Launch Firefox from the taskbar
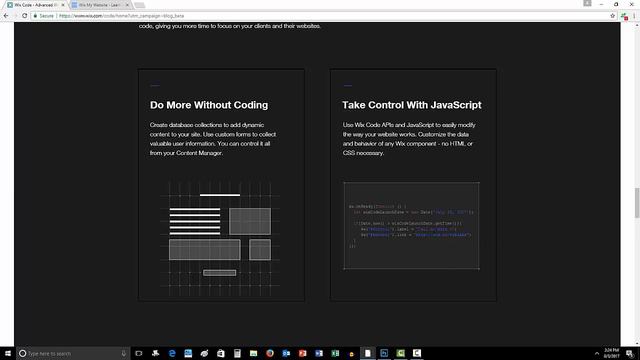Viewport: 640px width, 360px height. (270, 353)
